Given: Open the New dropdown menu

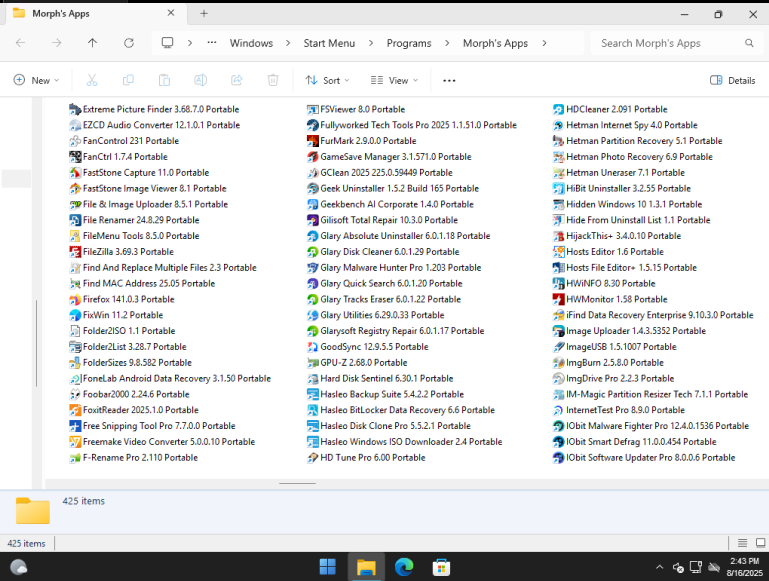Looking at the screenshot, I should click(x=37, y=80).
